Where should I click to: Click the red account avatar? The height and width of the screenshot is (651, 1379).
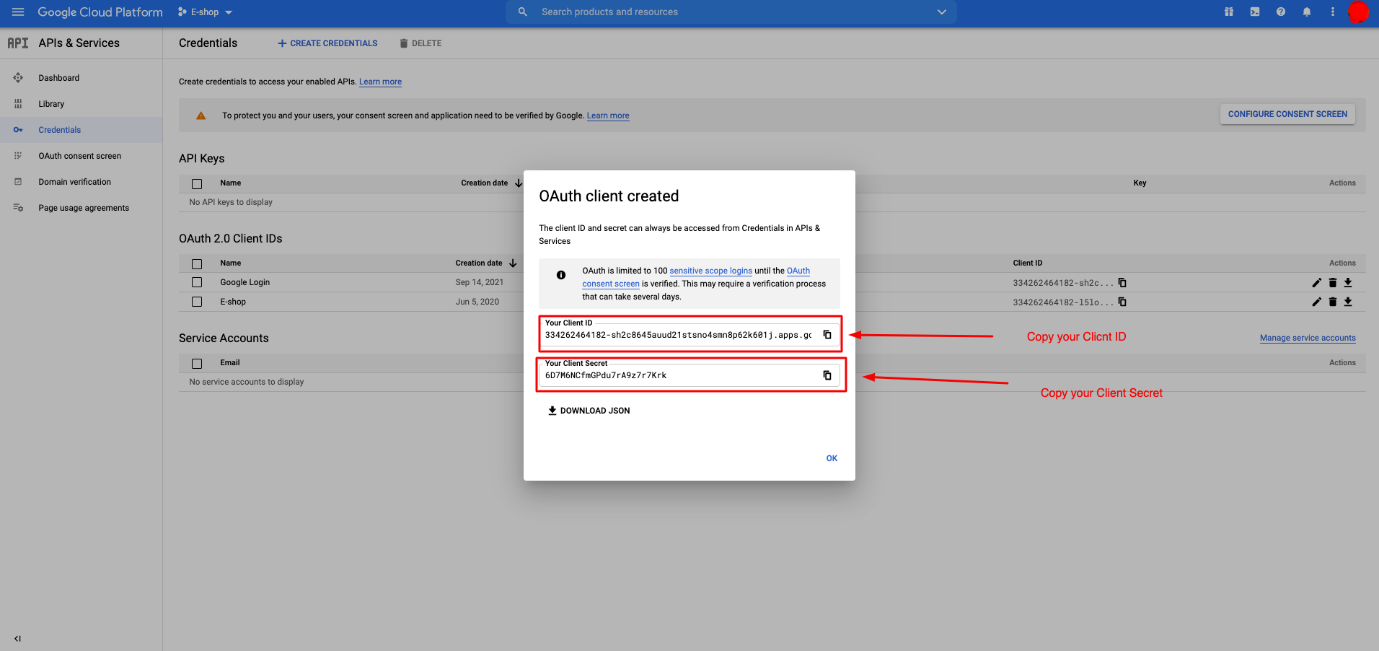click(1358, 12)
